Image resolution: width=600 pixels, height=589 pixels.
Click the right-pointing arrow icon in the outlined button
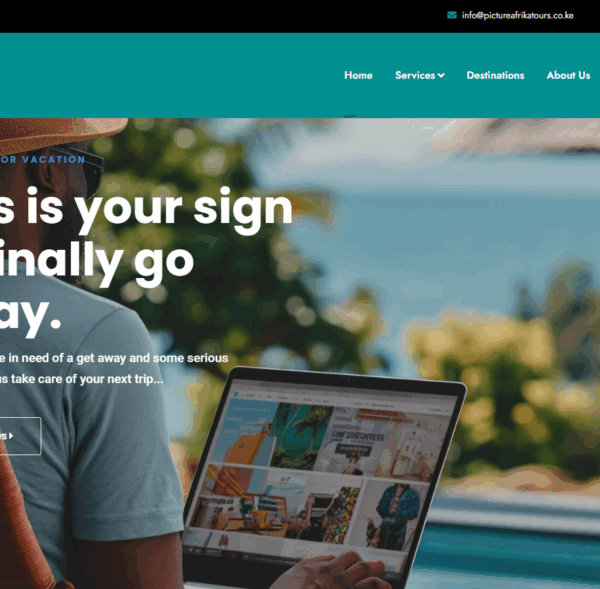(11, 436)
